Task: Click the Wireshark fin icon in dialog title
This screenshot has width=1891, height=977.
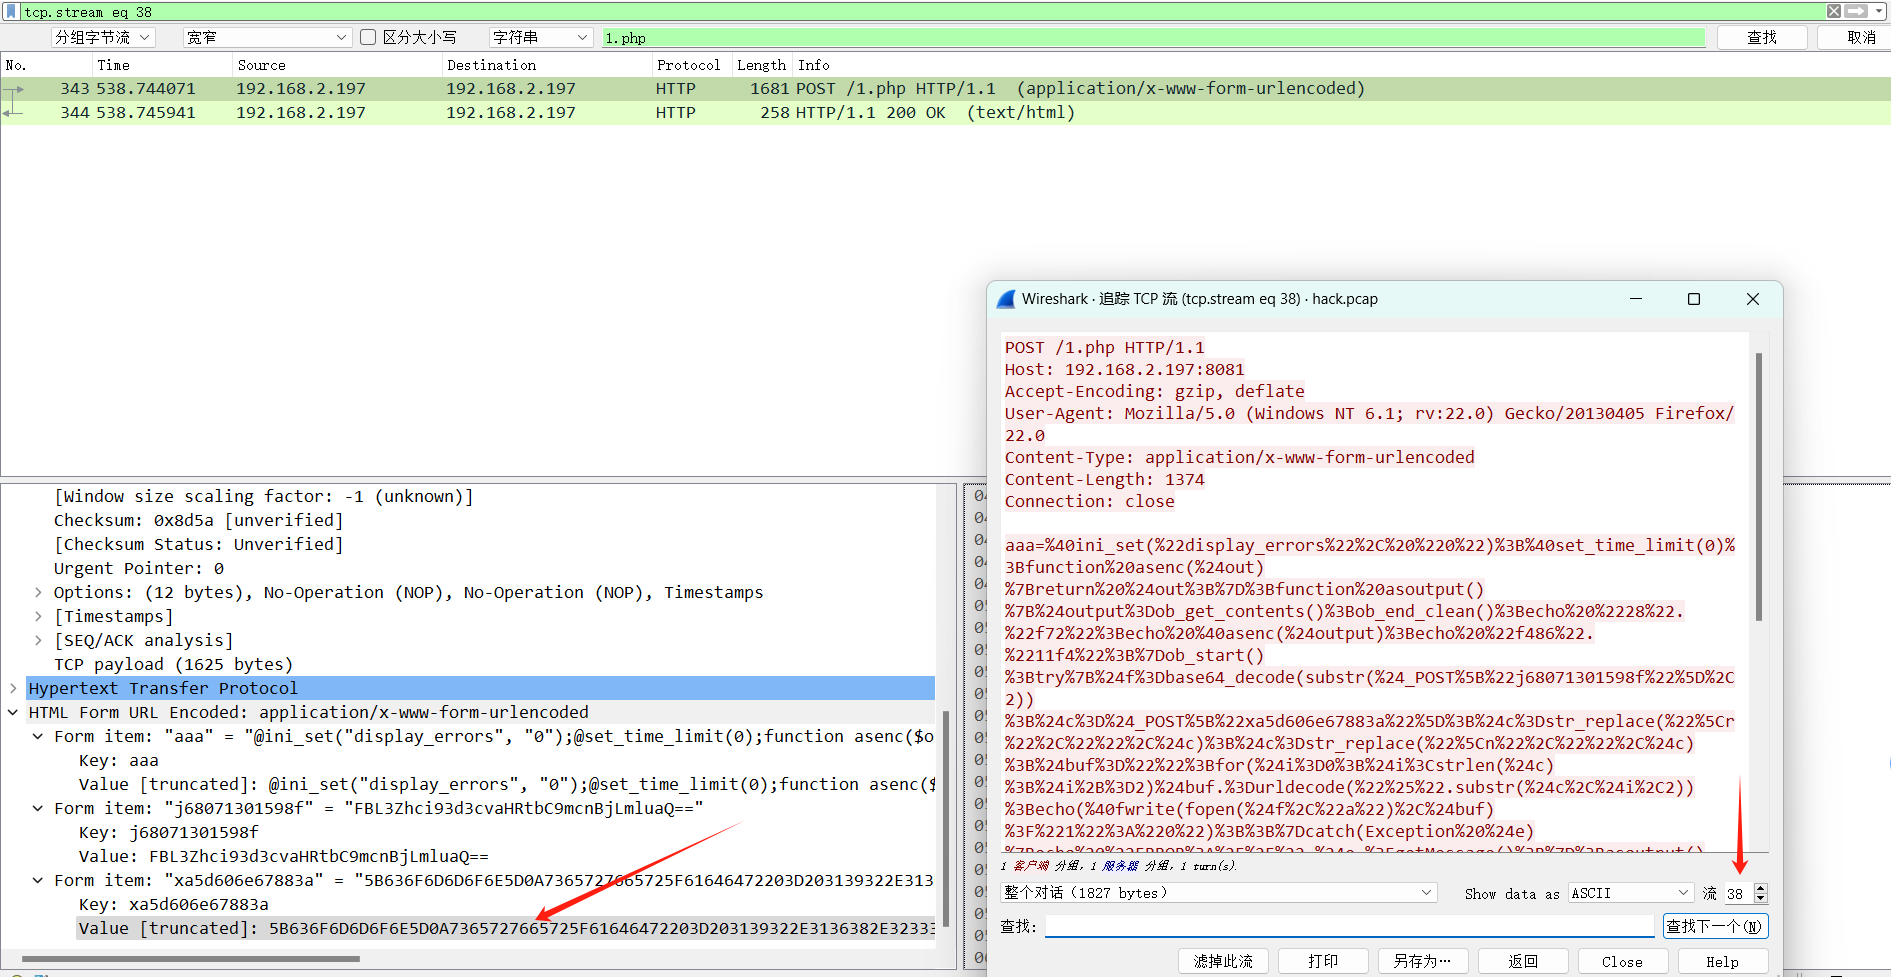Action: [x=1006, y=299]
